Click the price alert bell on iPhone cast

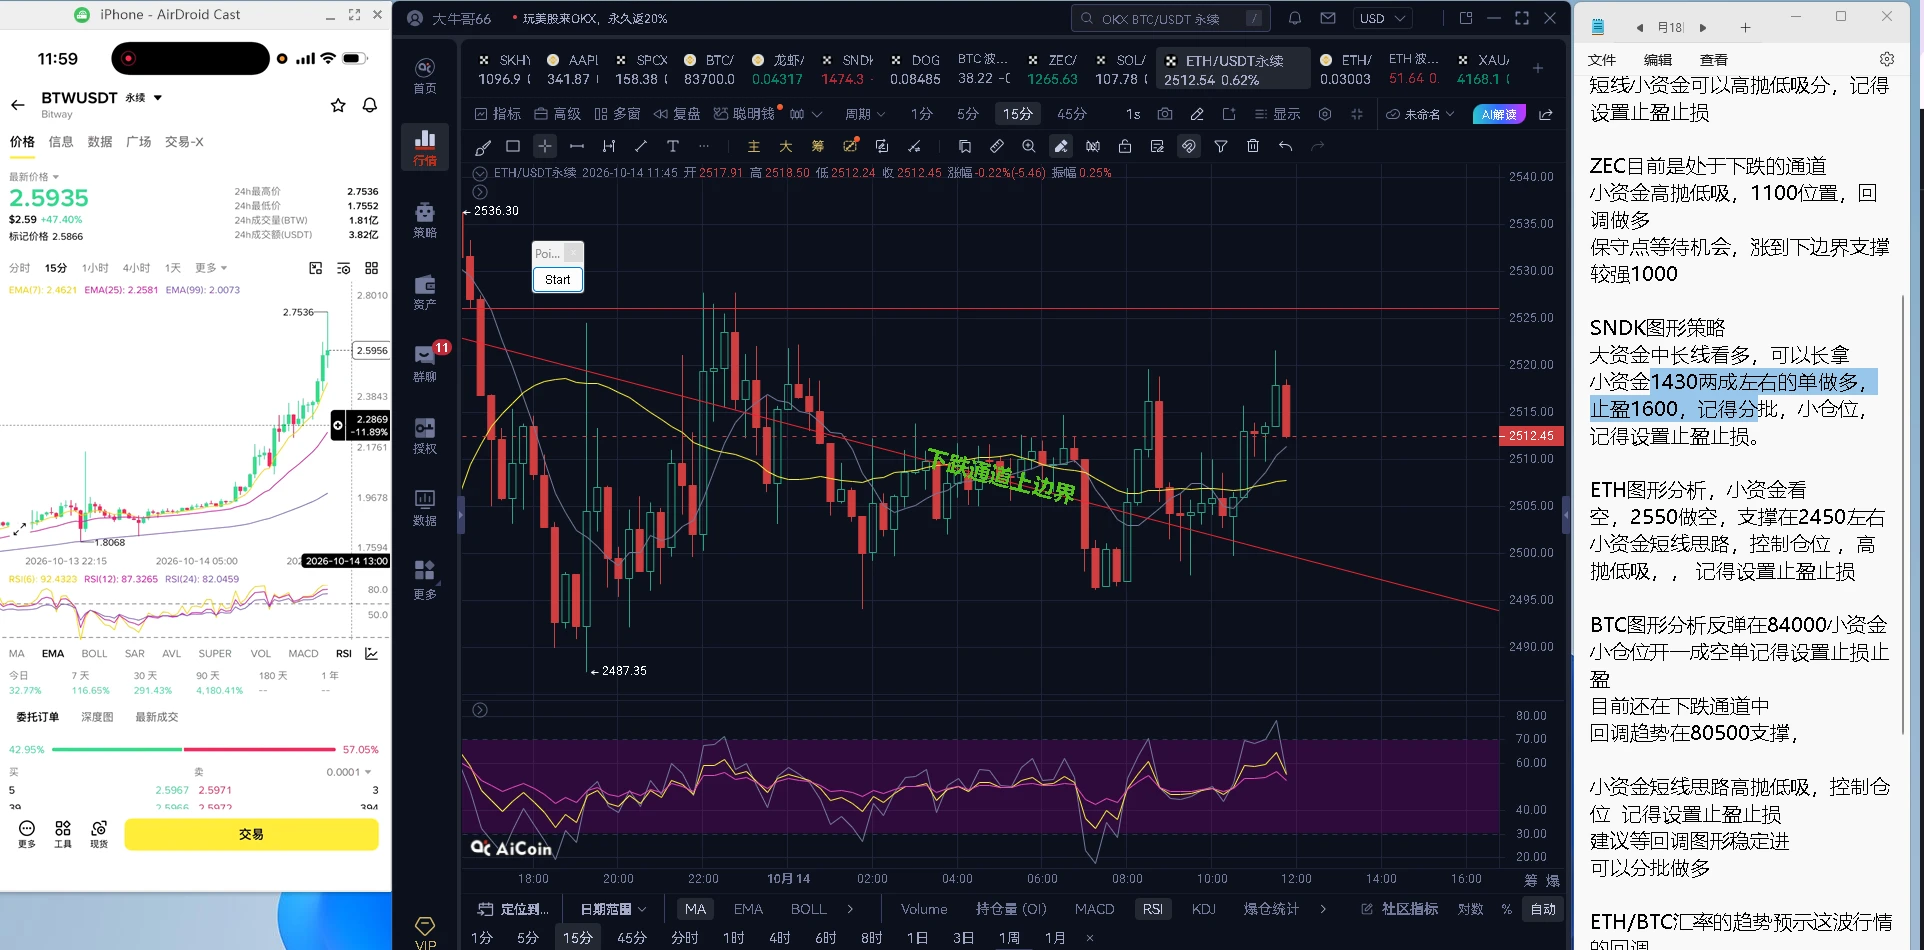click(x=370, y=105)
